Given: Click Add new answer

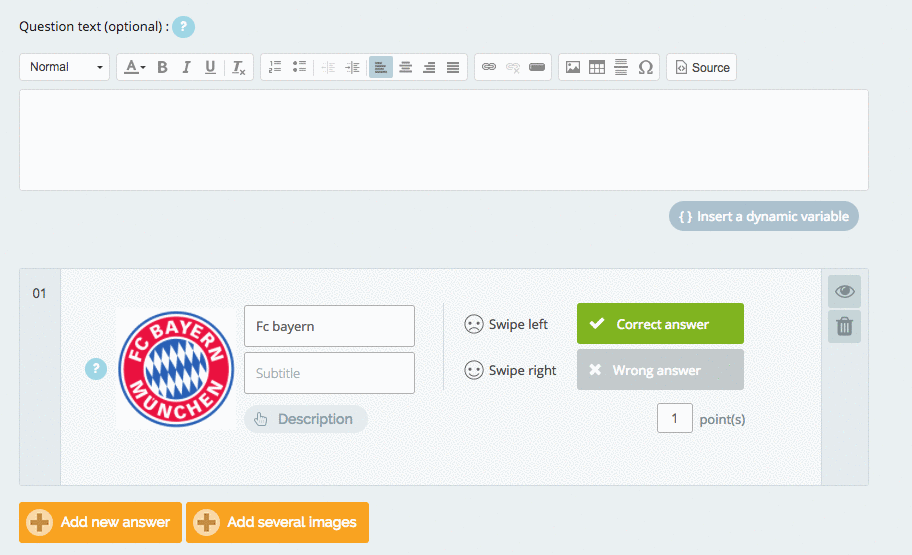Looking at the screenshot, I should point(101,522).
